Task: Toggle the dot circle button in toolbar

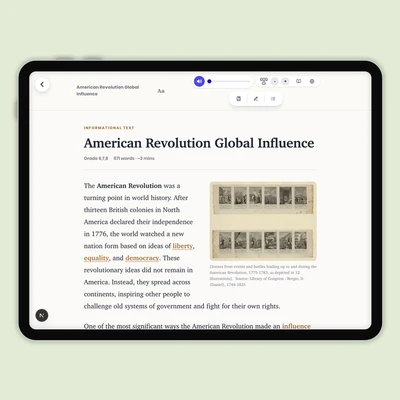Action: [285, 81]
